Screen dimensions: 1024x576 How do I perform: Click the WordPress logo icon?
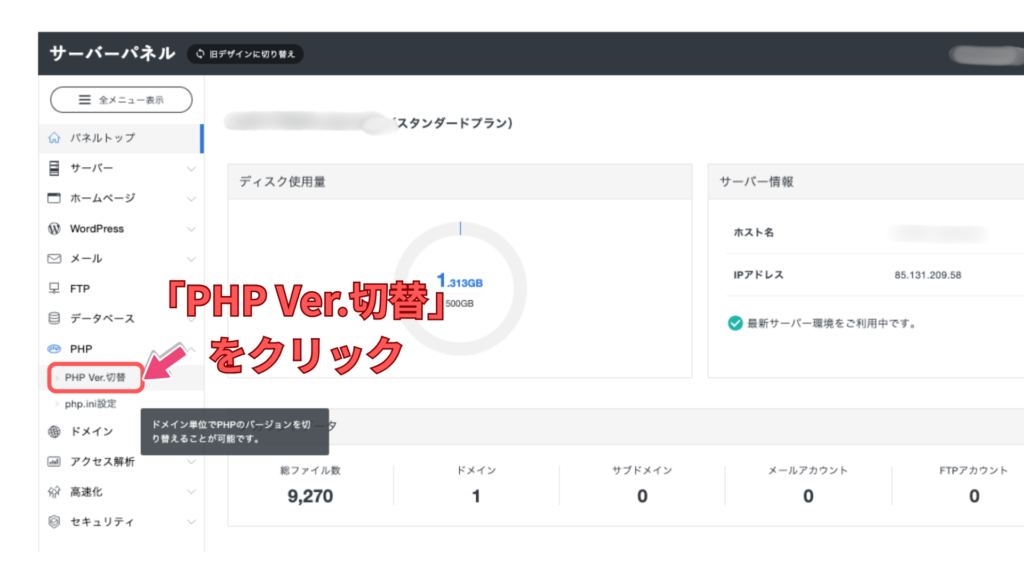55,229
